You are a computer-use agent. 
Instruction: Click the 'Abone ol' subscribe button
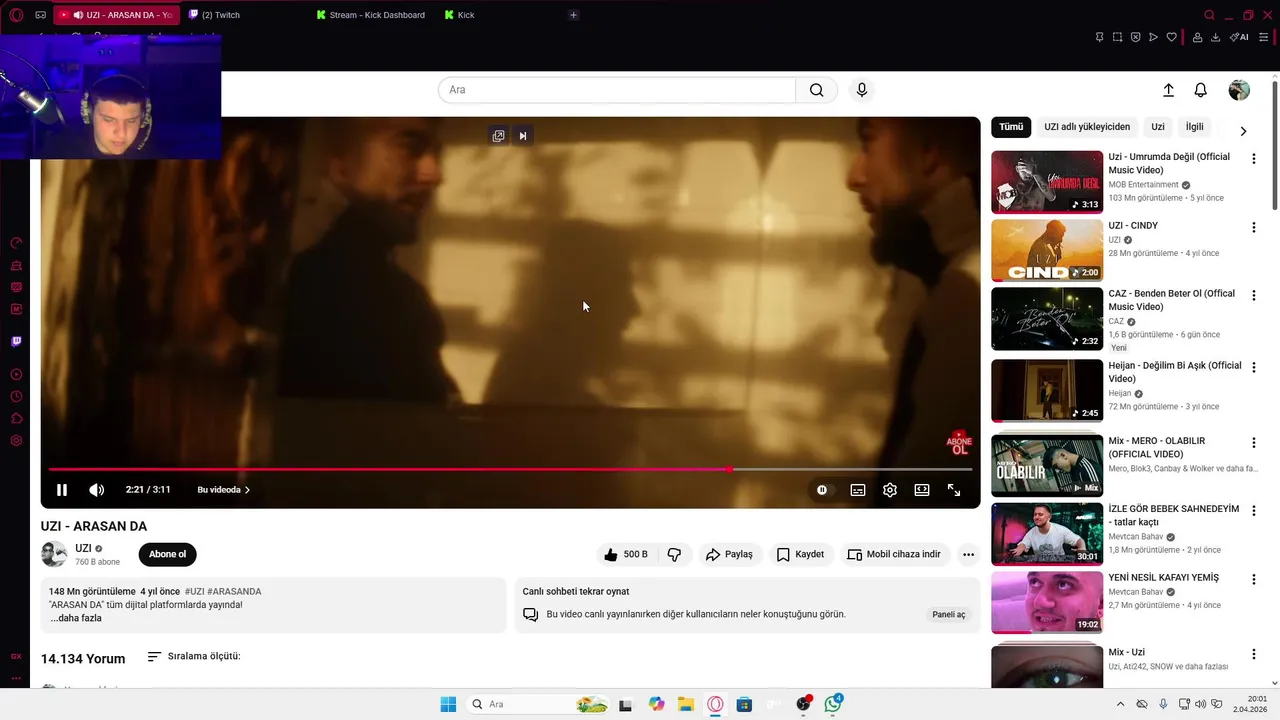point(167,554)
